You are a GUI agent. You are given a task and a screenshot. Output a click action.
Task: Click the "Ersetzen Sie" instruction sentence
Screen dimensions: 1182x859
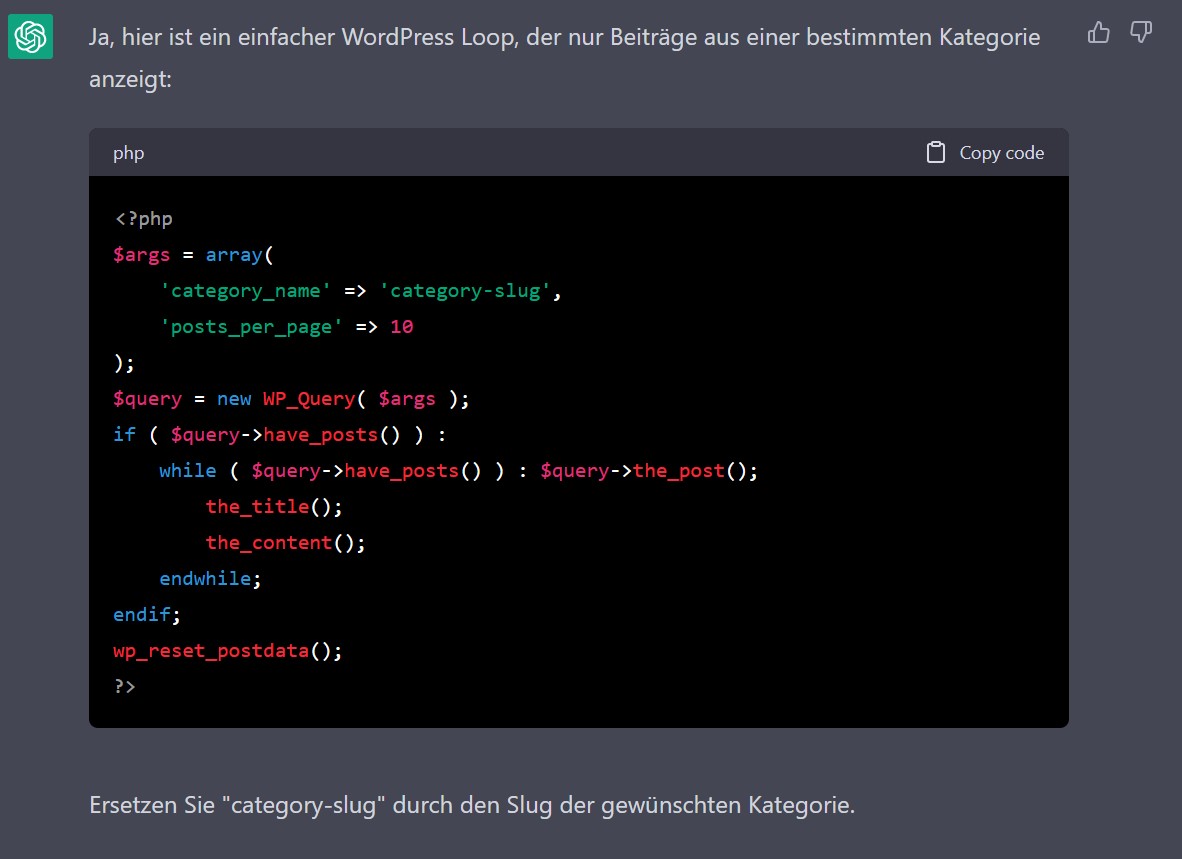tap(472, 805)
